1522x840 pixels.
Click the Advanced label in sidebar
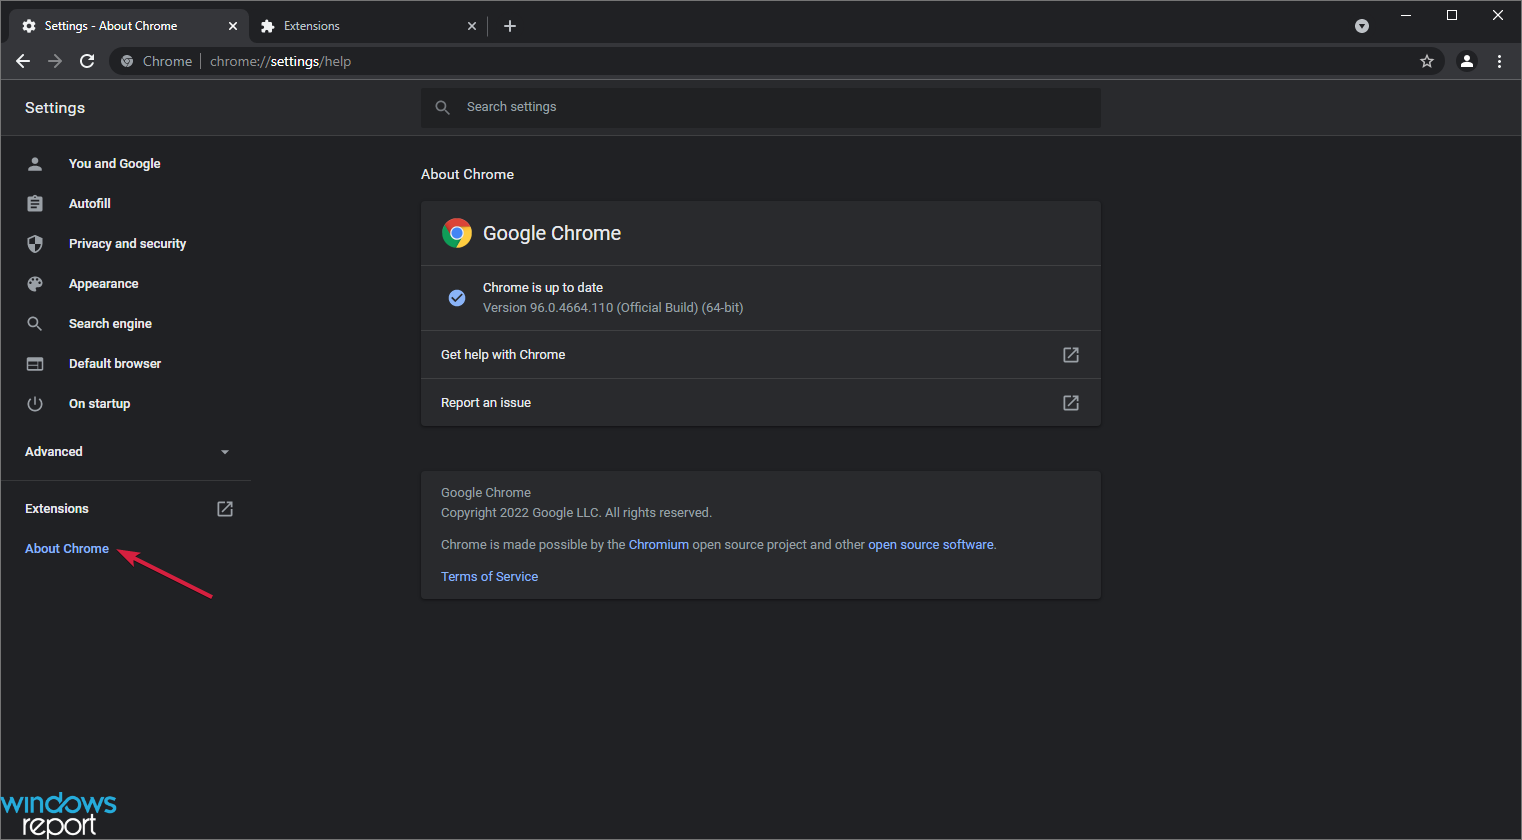click(x=54, y=452)
